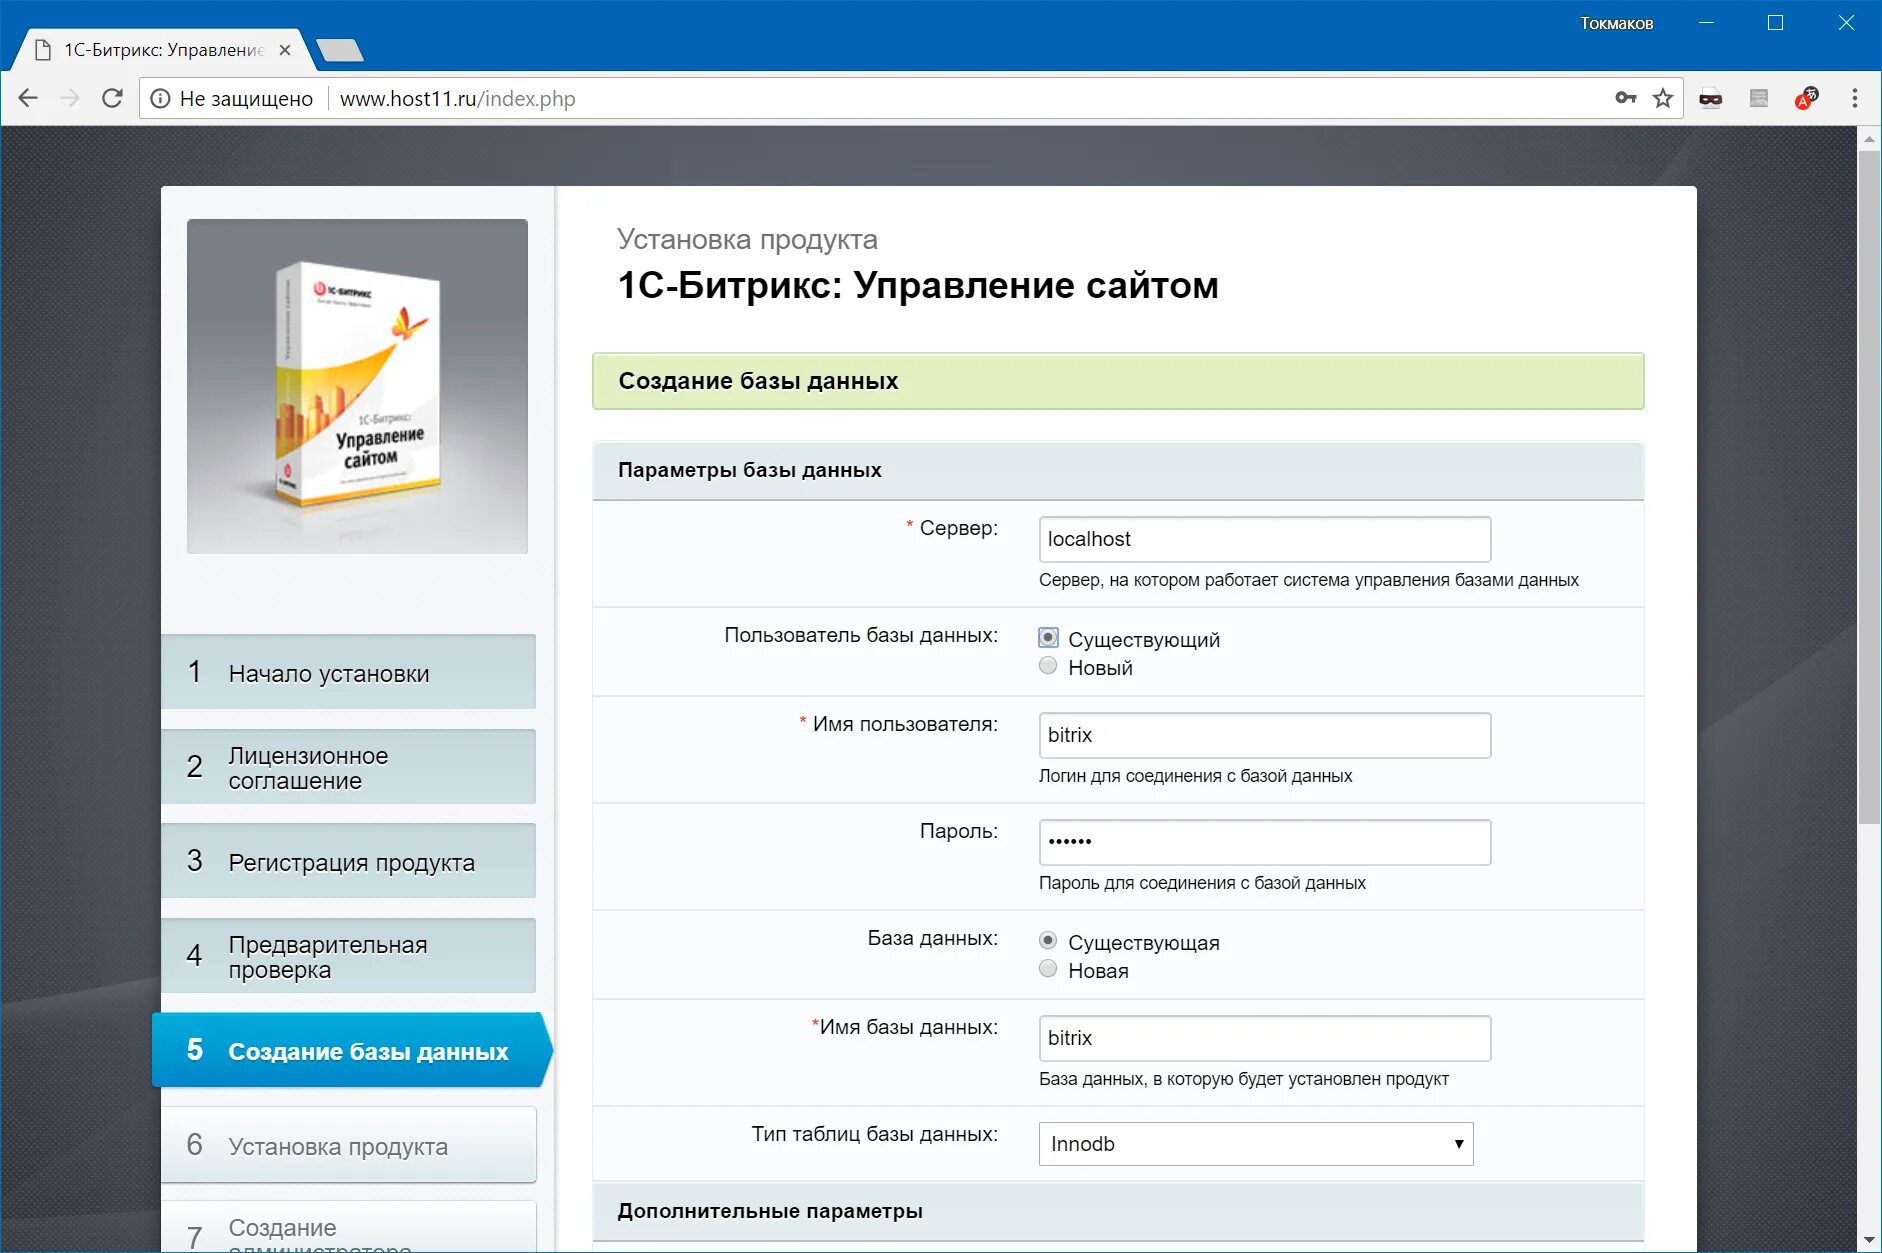Select step 5 'Создание базы данных'
The image size is (1882, 1253).
coord(350,1050)
